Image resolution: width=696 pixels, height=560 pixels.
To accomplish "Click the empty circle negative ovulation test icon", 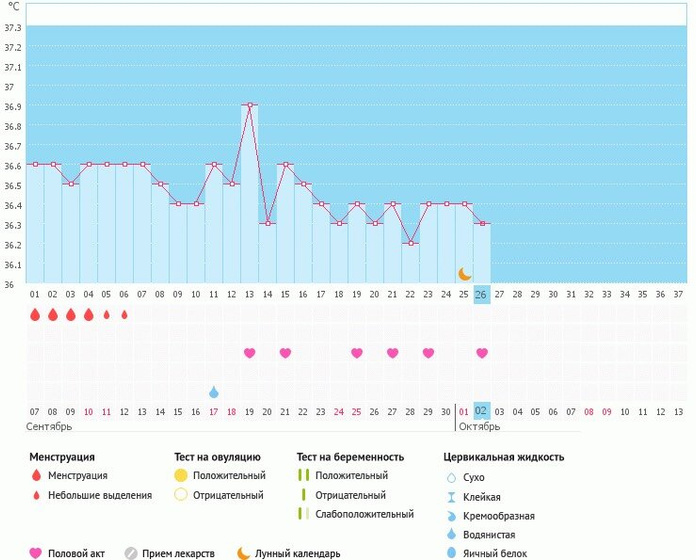I will click(x=180, y=495).
